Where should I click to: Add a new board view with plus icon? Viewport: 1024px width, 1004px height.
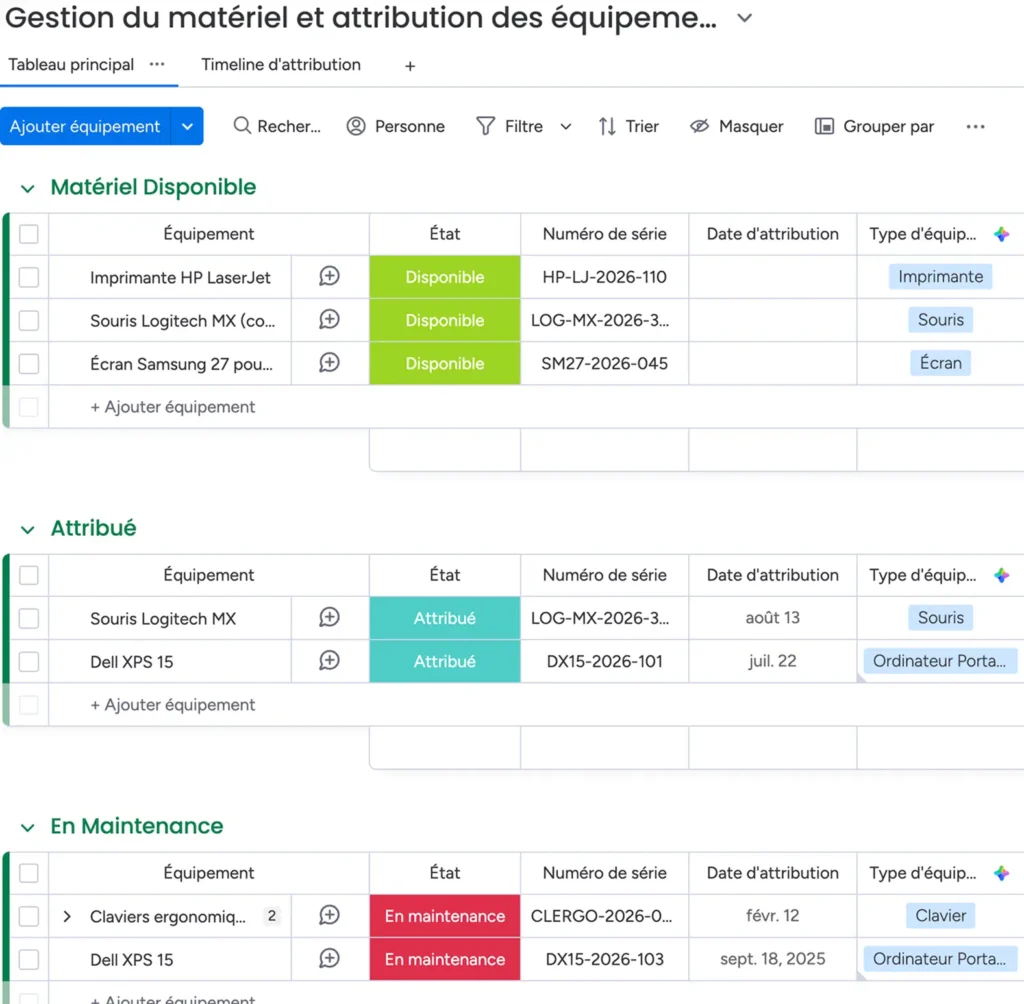tap(410, 66)
